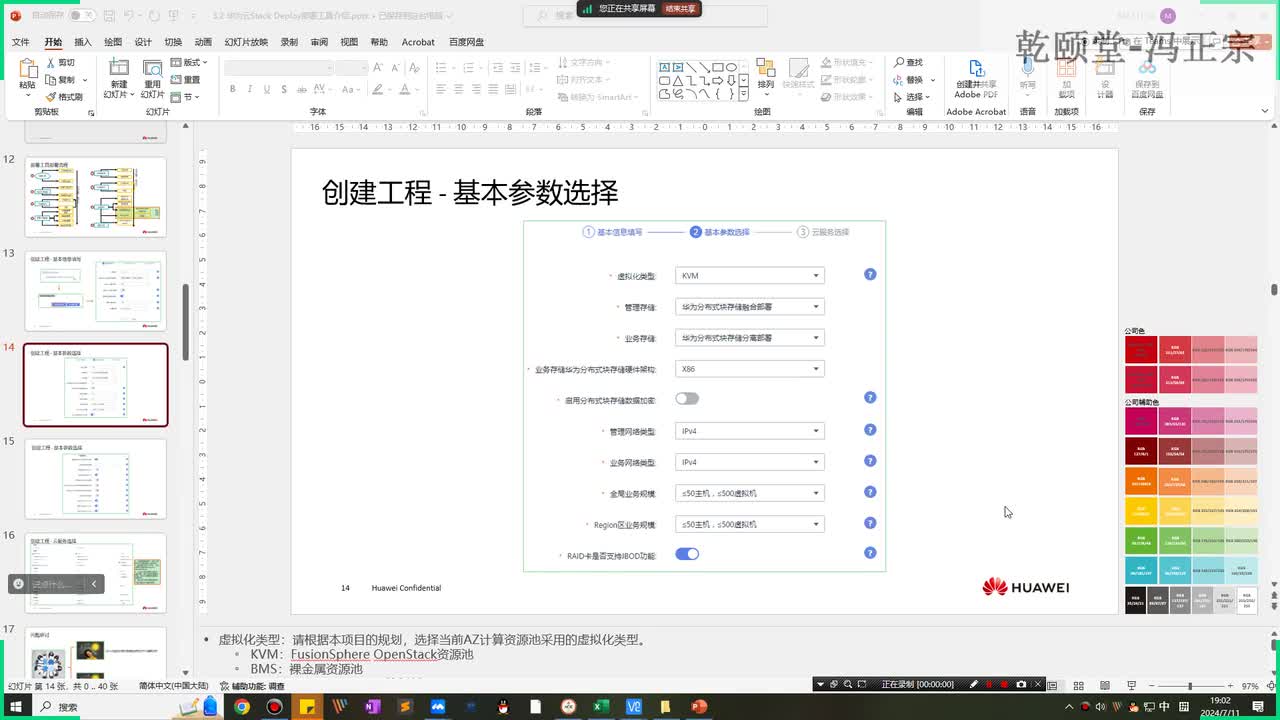1280x720 pixels.
Task: Toggle RAID卡是否支持JBOD功能 switch
Action: (x=687, y=553)
